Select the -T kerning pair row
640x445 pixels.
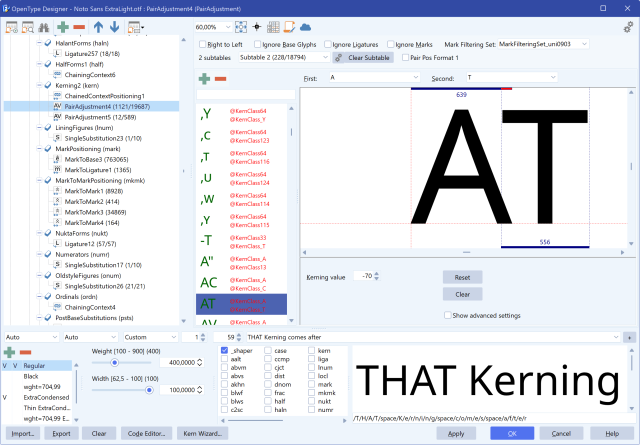(241, 241)
